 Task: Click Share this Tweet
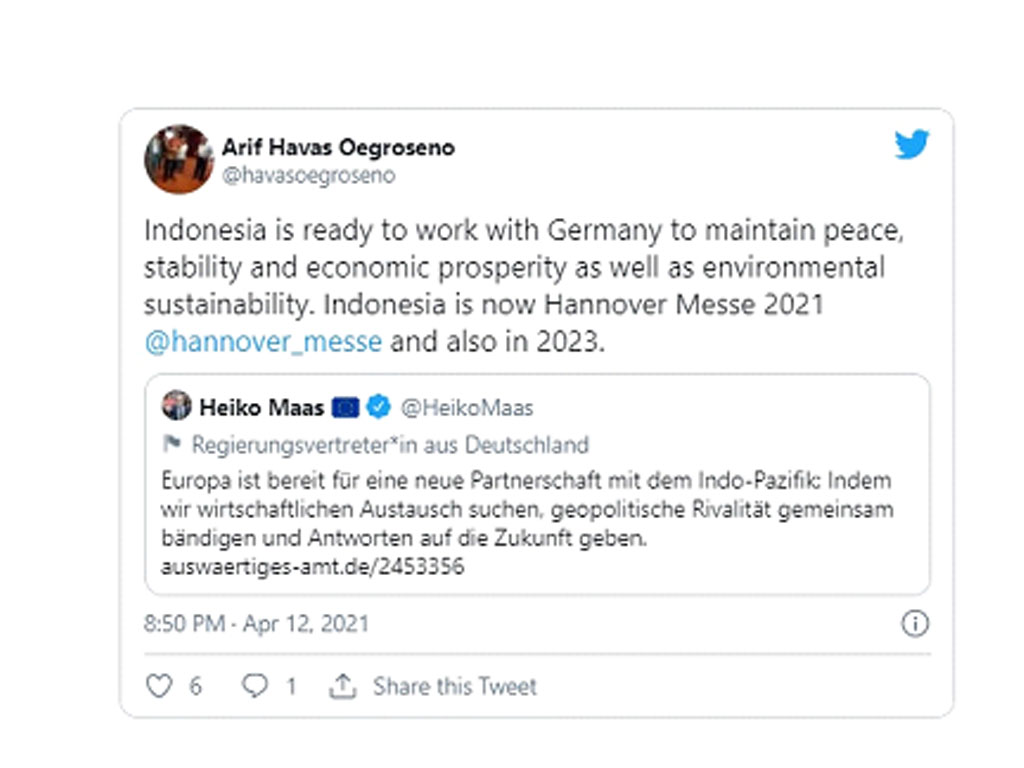(x=455, y=686)
